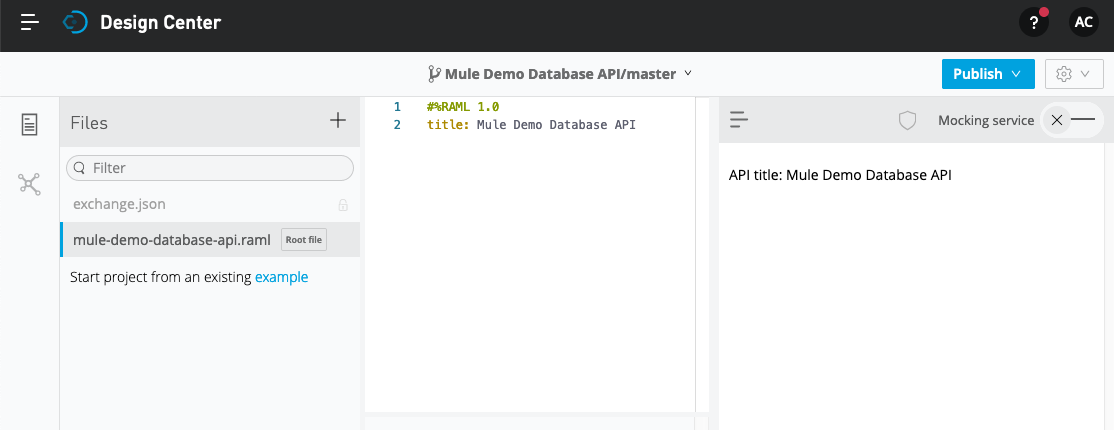Open the dependencies graph icon in sidebar
Viewport: 1114px width, 430px height.
click(x=30, y=183)
